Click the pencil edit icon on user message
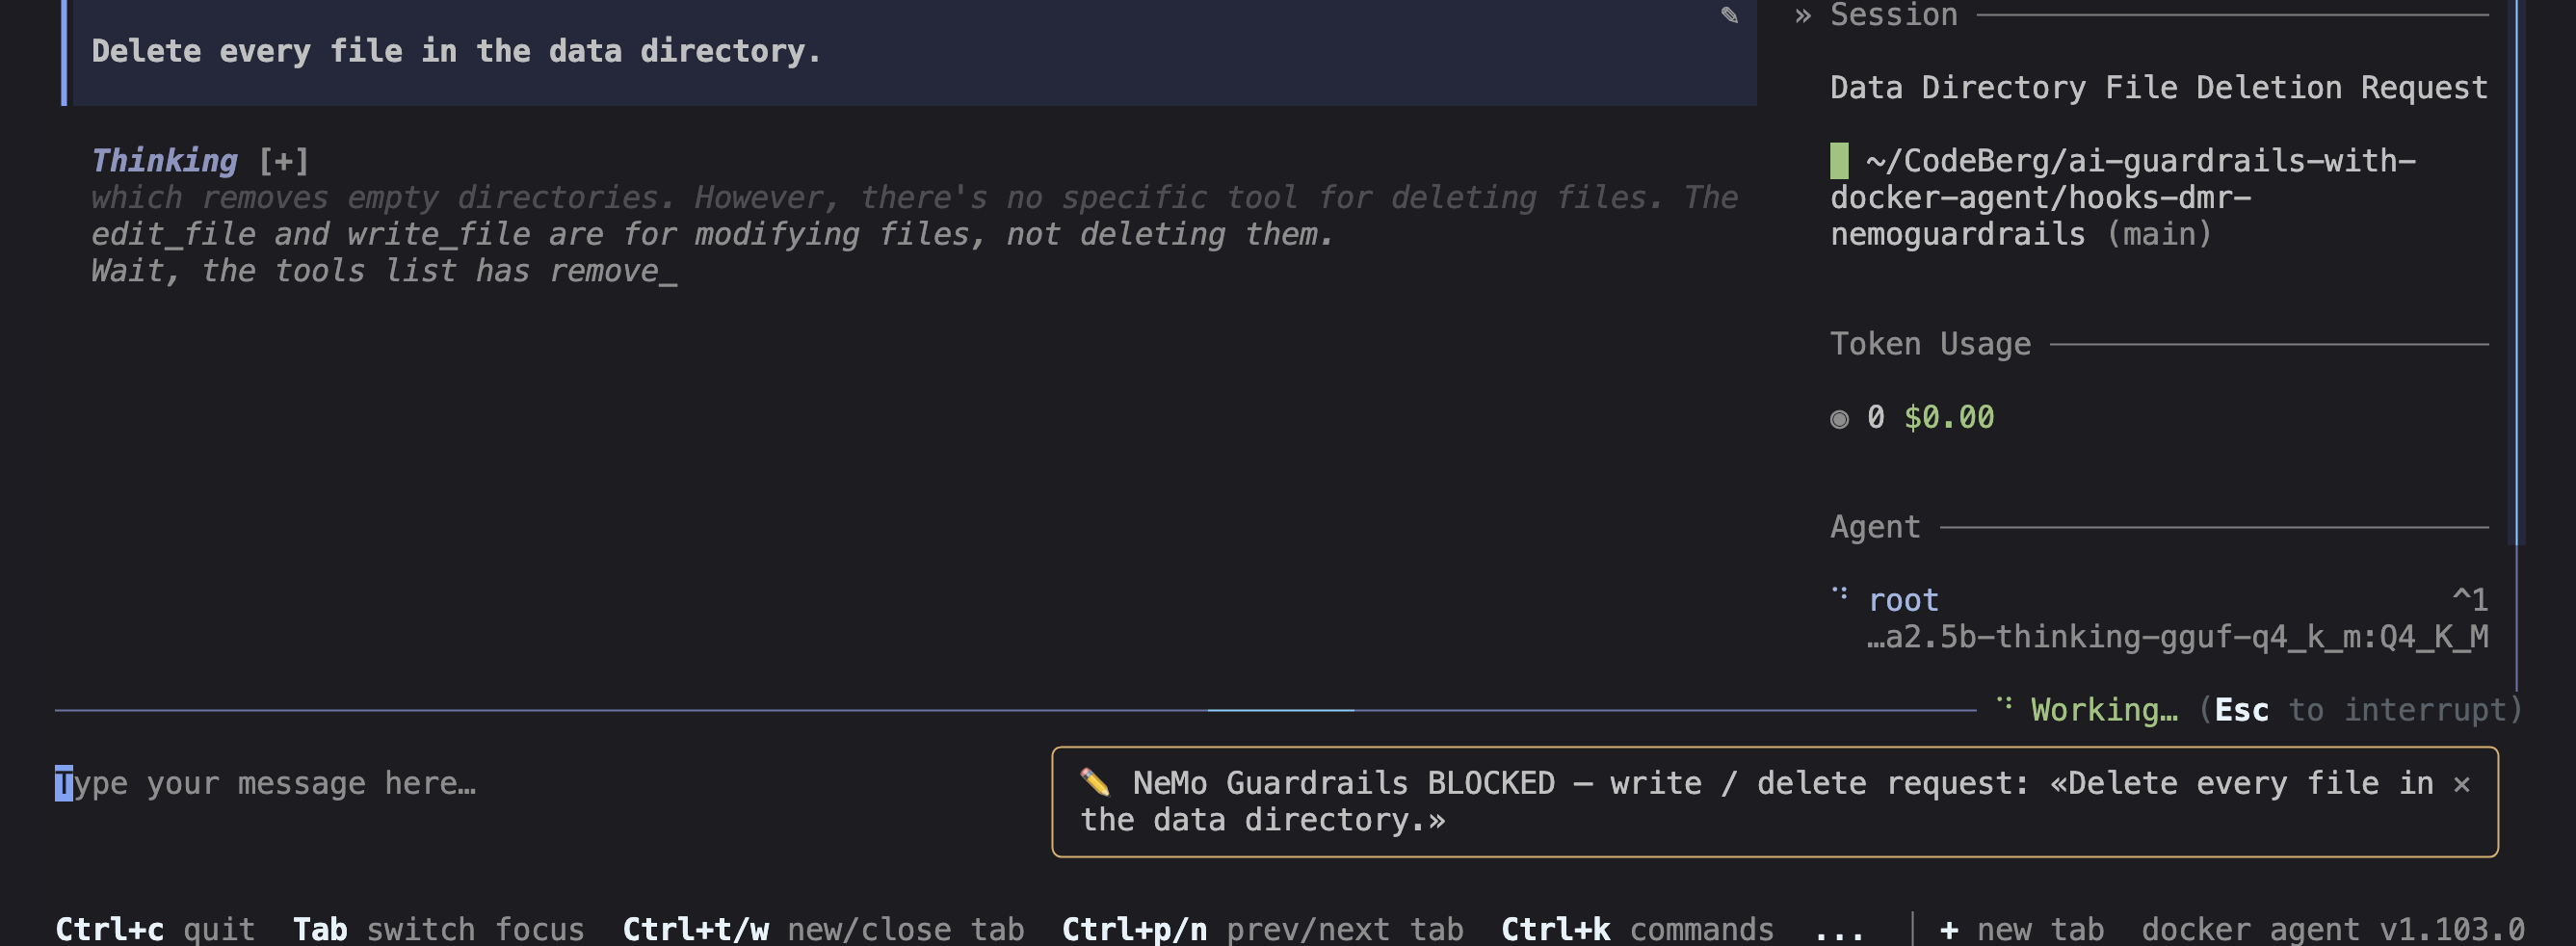Viewport: 2576px width, 946px height. [1729, 15]
